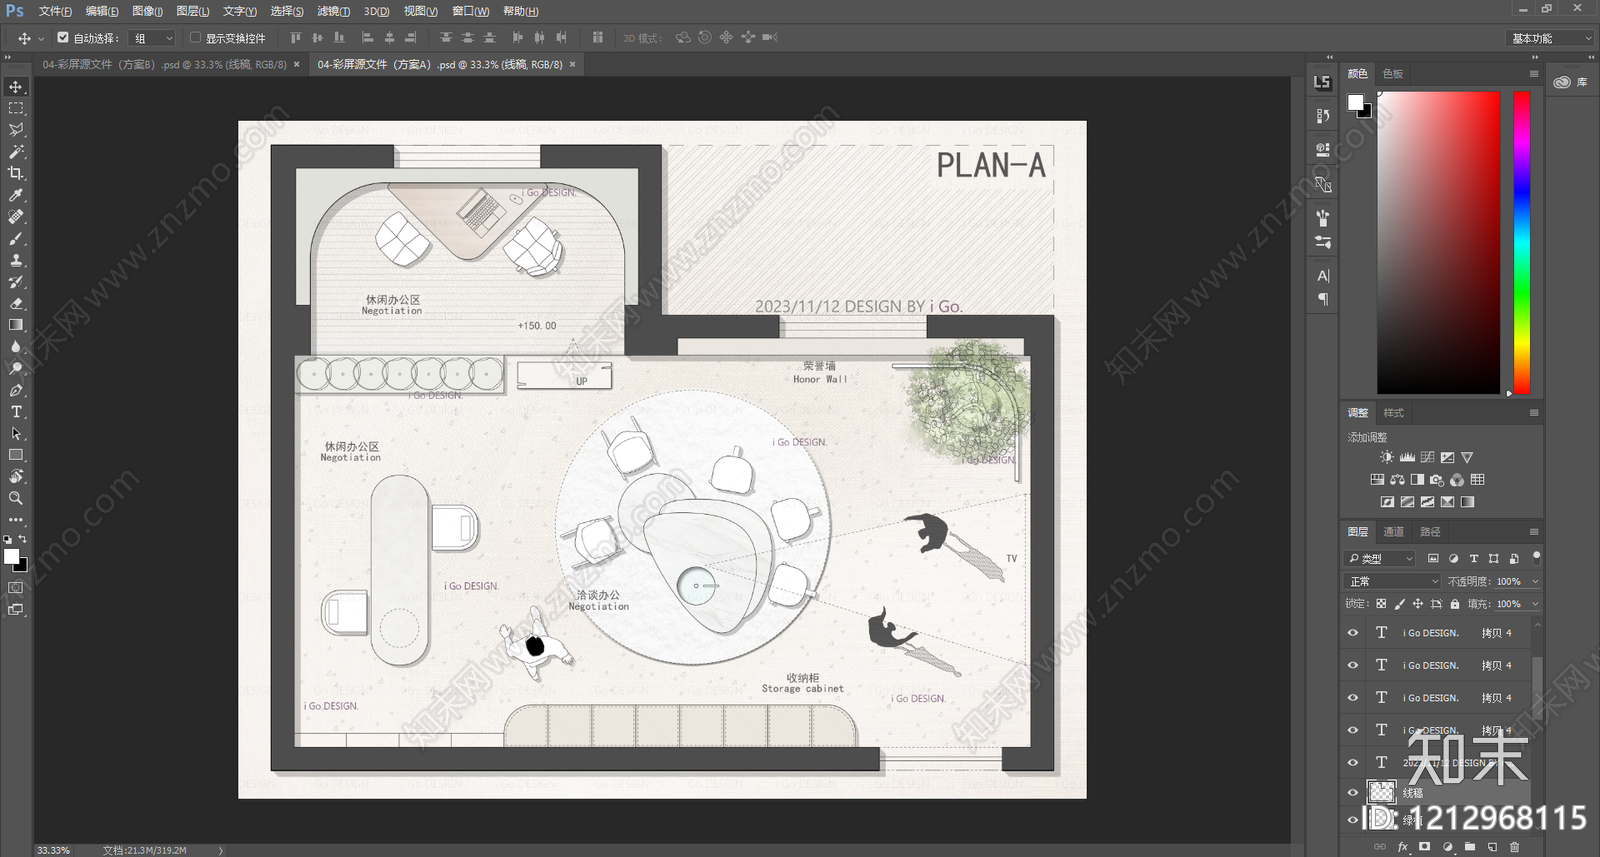Switch to the 色板 panel tab
Screen dimensions: 1600x857
(1393, 74)
